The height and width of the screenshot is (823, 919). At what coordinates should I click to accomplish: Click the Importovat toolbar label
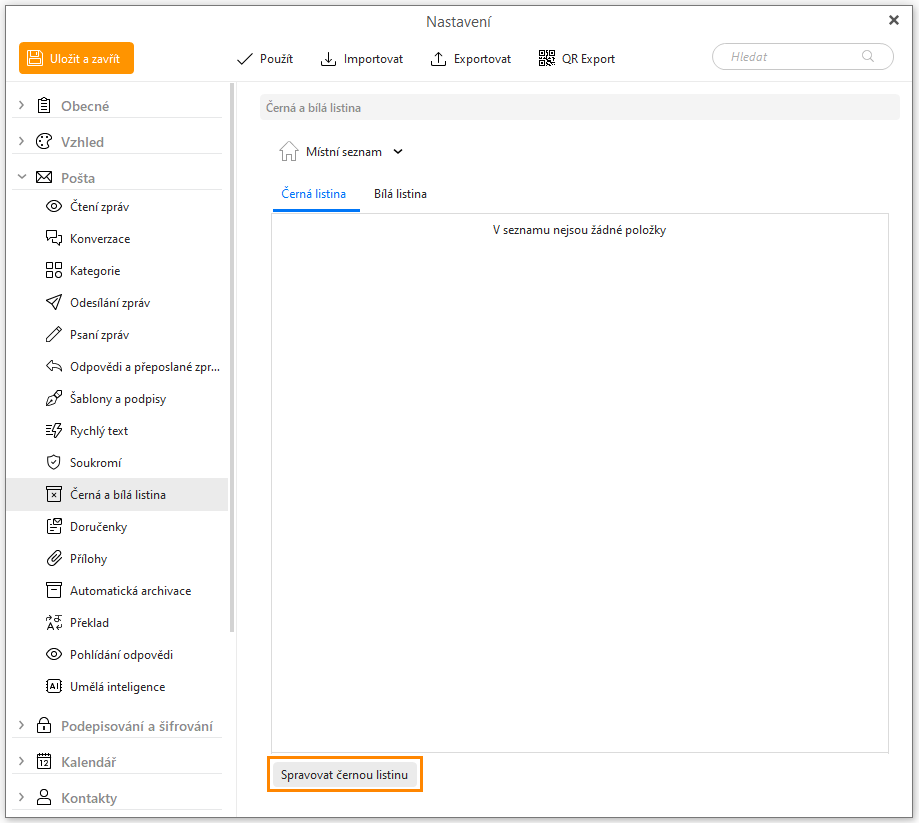click(x=373, y=59)
